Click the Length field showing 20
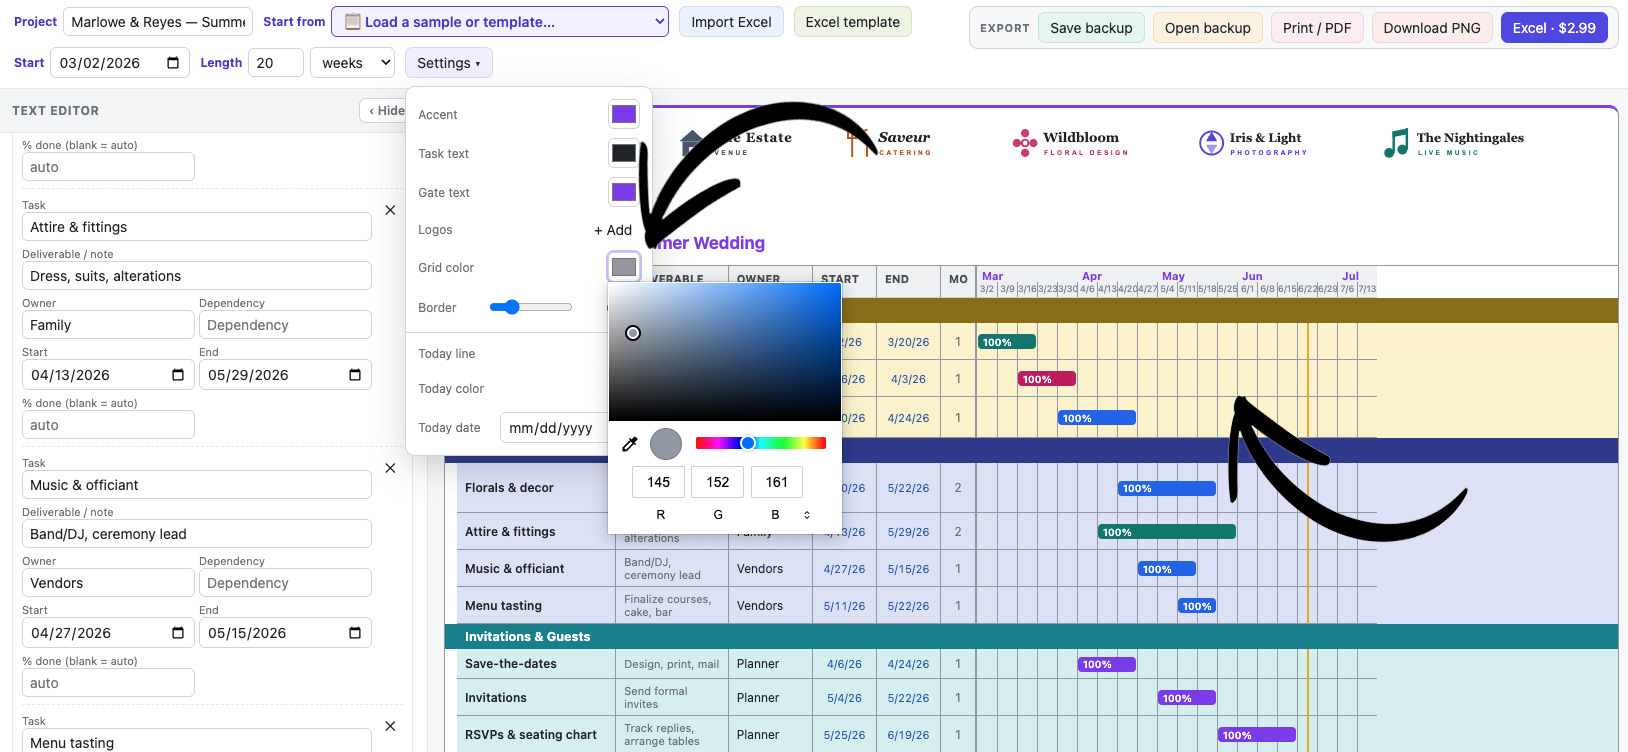Viewport: 1628px width, 752px height. [276, 63]
